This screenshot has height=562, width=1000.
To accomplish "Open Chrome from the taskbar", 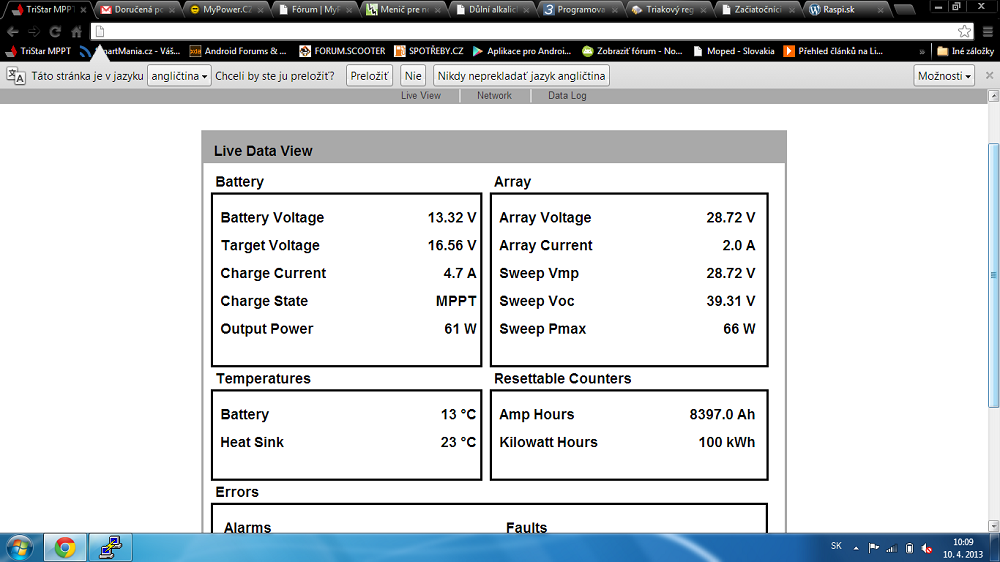I will pyautogui.click(x=64, y=548).
